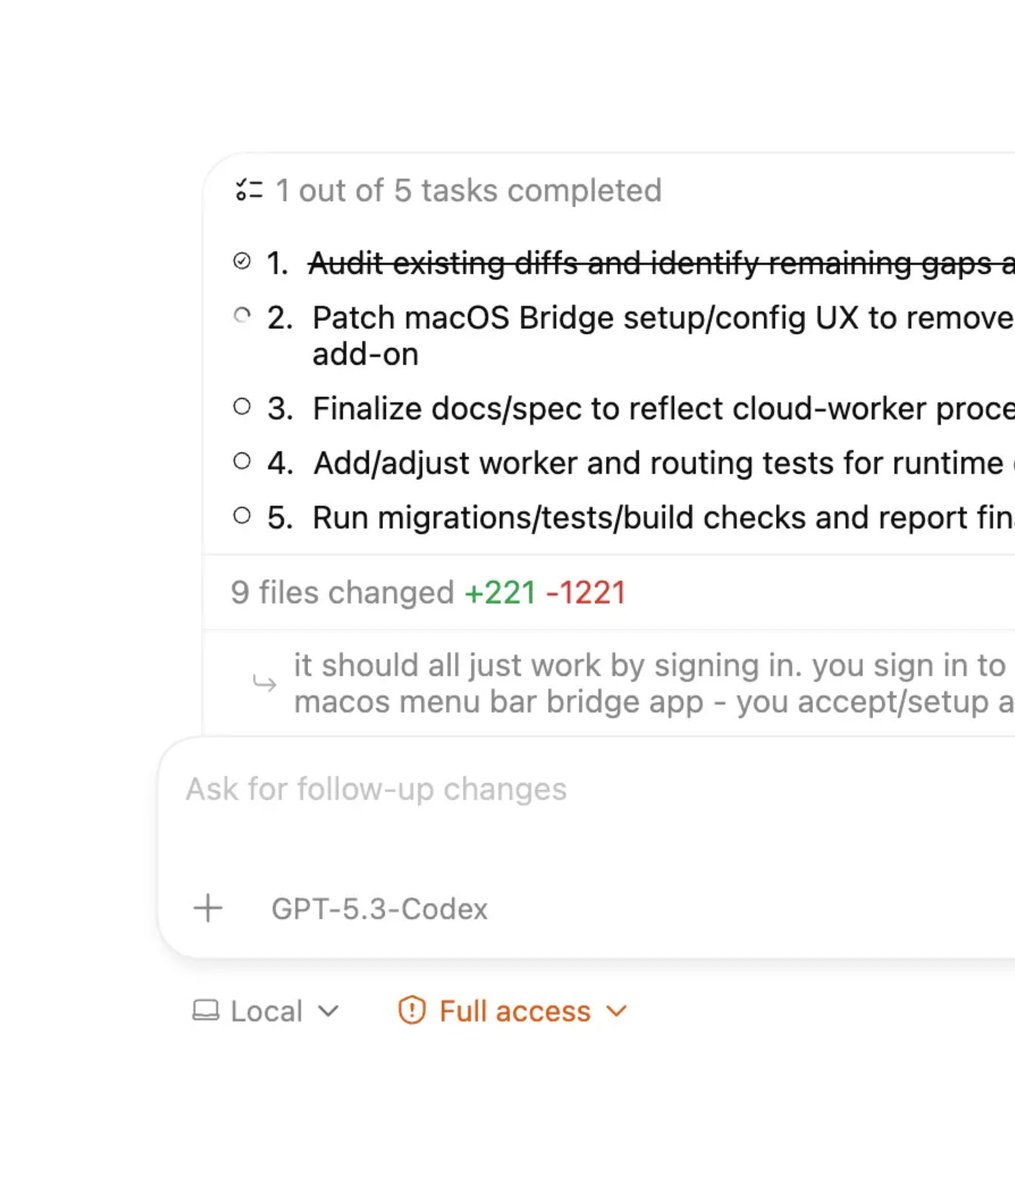The height and width of the screenshot is (1200, 1015).
Task: Open the Local environment dropdown
Action: pyautogui.click(x=266, y=1011)
